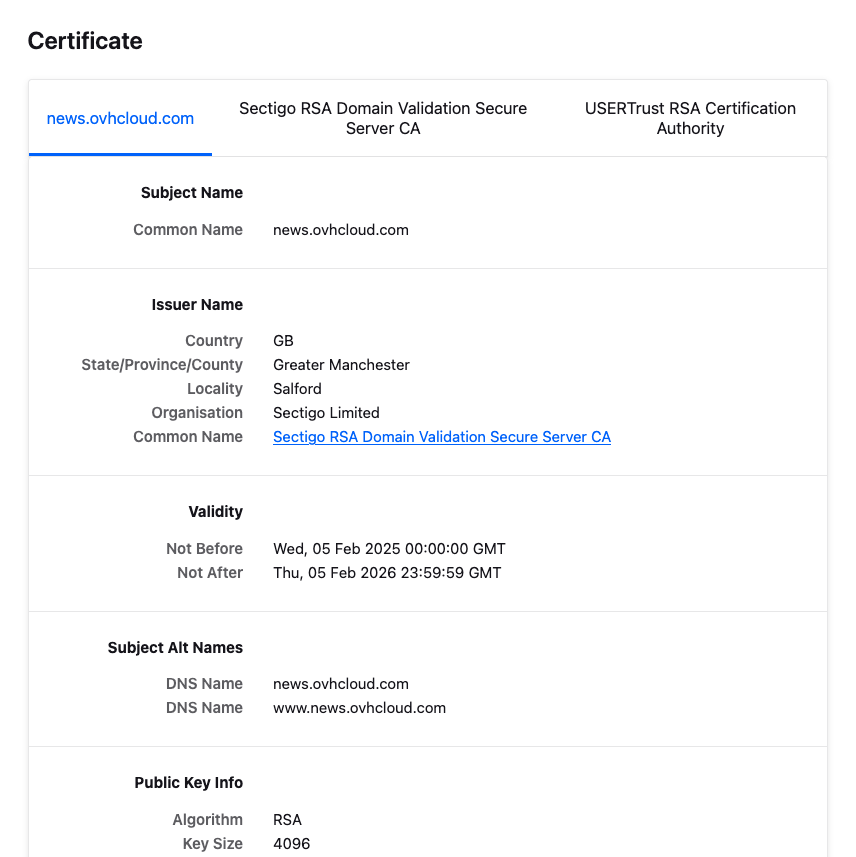Click the Public Key Info heading

click(189, 783)
